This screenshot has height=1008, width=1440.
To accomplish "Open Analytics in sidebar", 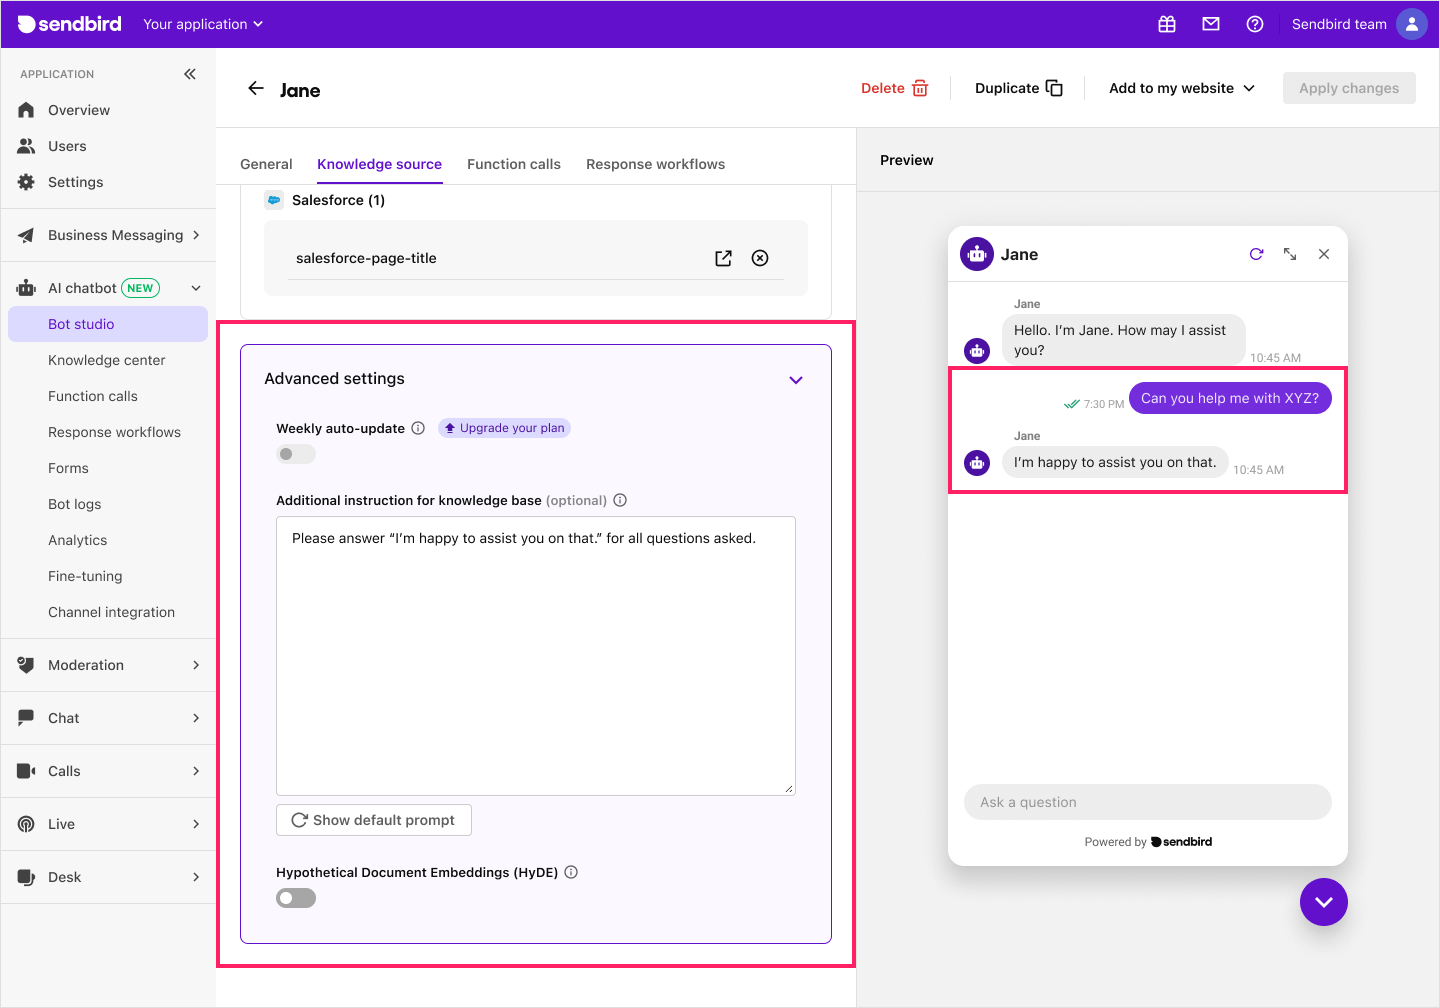I will point(78,540).
